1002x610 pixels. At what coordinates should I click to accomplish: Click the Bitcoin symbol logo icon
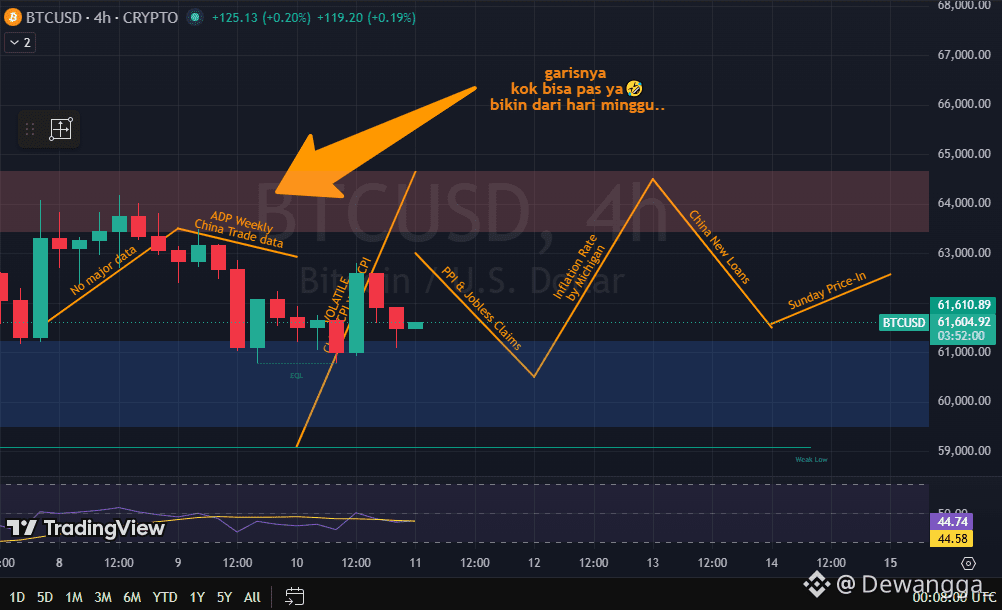pos(12,17)
